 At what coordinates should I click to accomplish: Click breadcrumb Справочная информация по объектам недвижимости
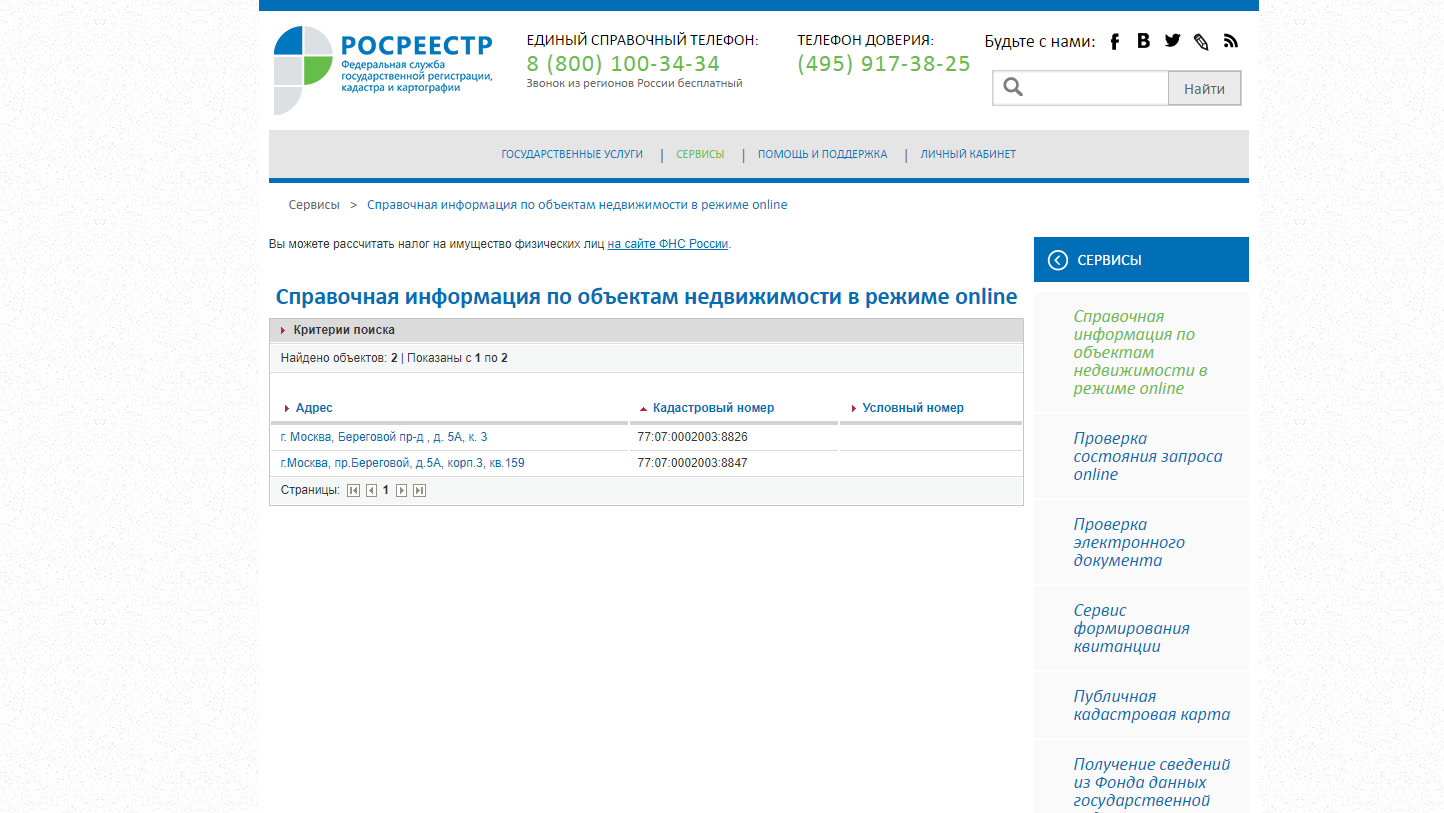577,205
